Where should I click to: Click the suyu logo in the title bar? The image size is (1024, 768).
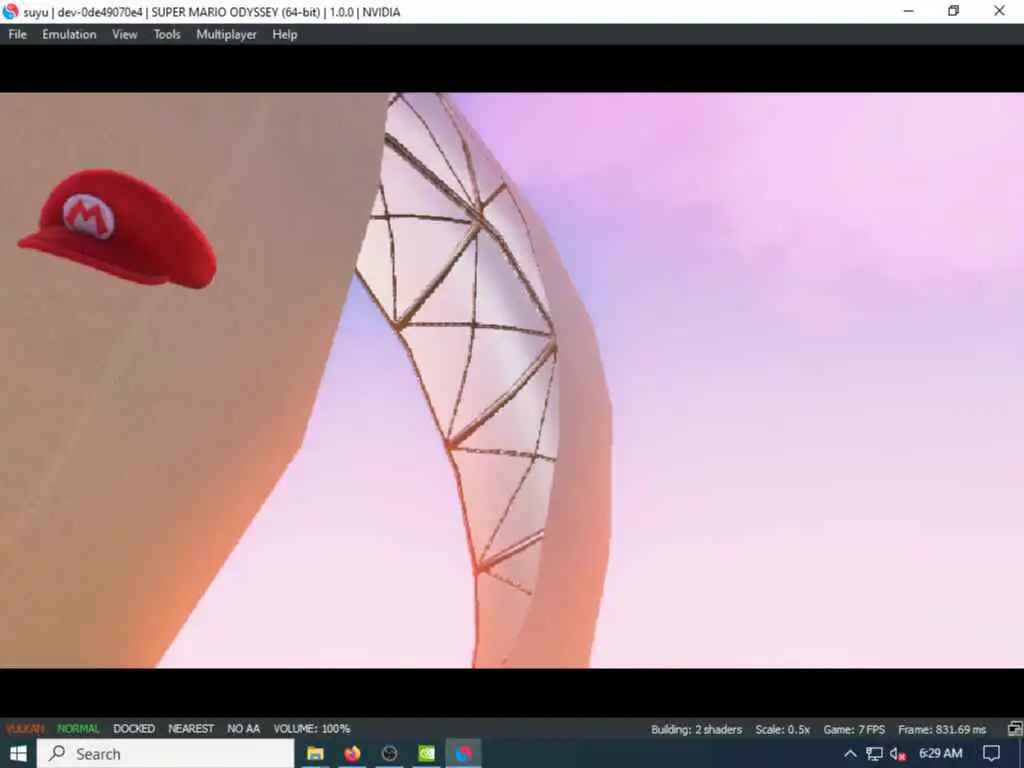tap(10, 11)
